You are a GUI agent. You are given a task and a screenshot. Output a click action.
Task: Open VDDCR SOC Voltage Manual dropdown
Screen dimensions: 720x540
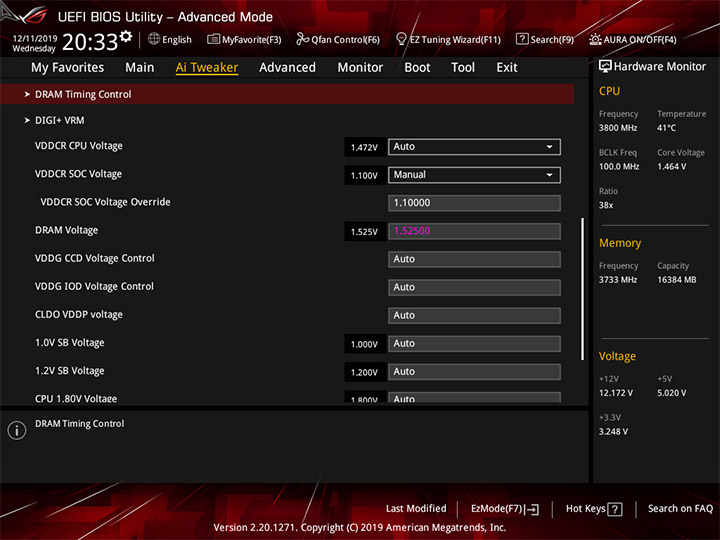click(x=474, y=175)
